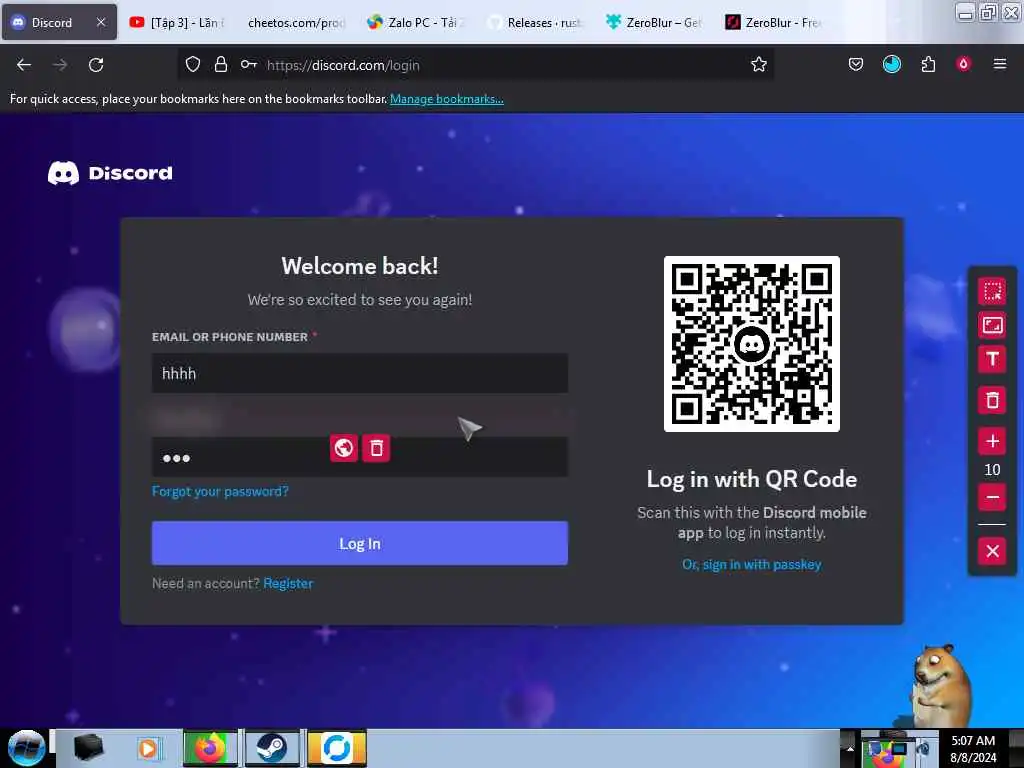Open the tracking protection shield icon
The image size is (1024, 768).
pyautogui.click(x=193, y=64)
